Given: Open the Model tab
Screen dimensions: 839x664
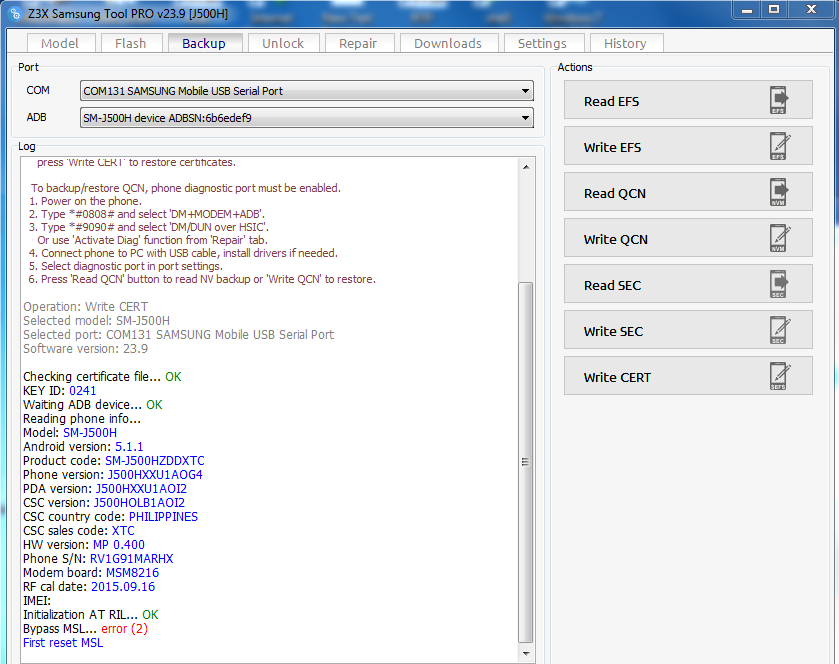Looking at the screenshot, I should pos(60,43).
